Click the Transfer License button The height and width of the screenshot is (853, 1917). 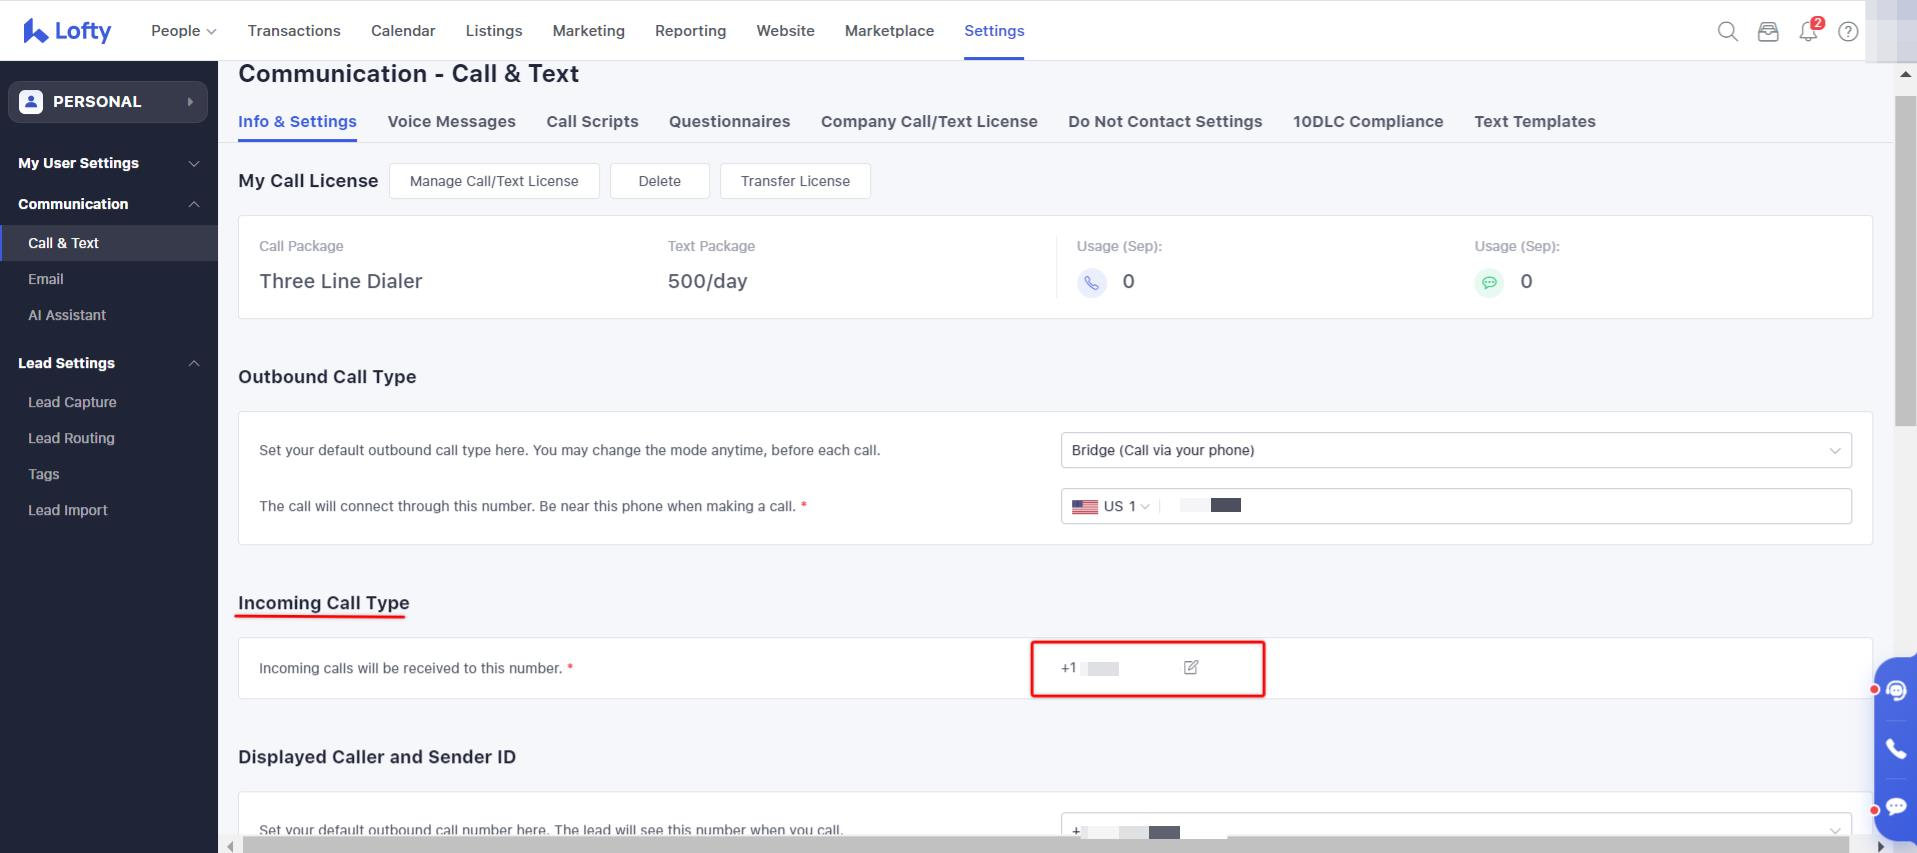795,181
